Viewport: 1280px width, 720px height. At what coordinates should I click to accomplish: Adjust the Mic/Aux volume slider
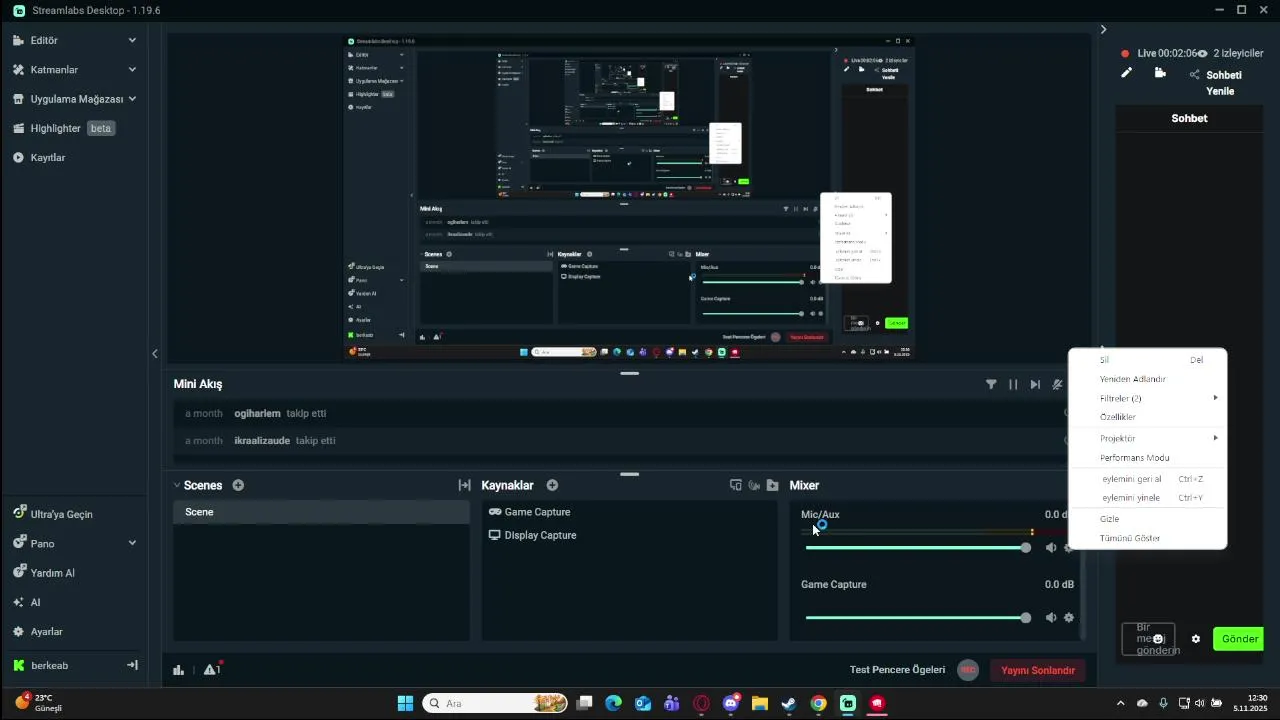[x=918, y=548]
